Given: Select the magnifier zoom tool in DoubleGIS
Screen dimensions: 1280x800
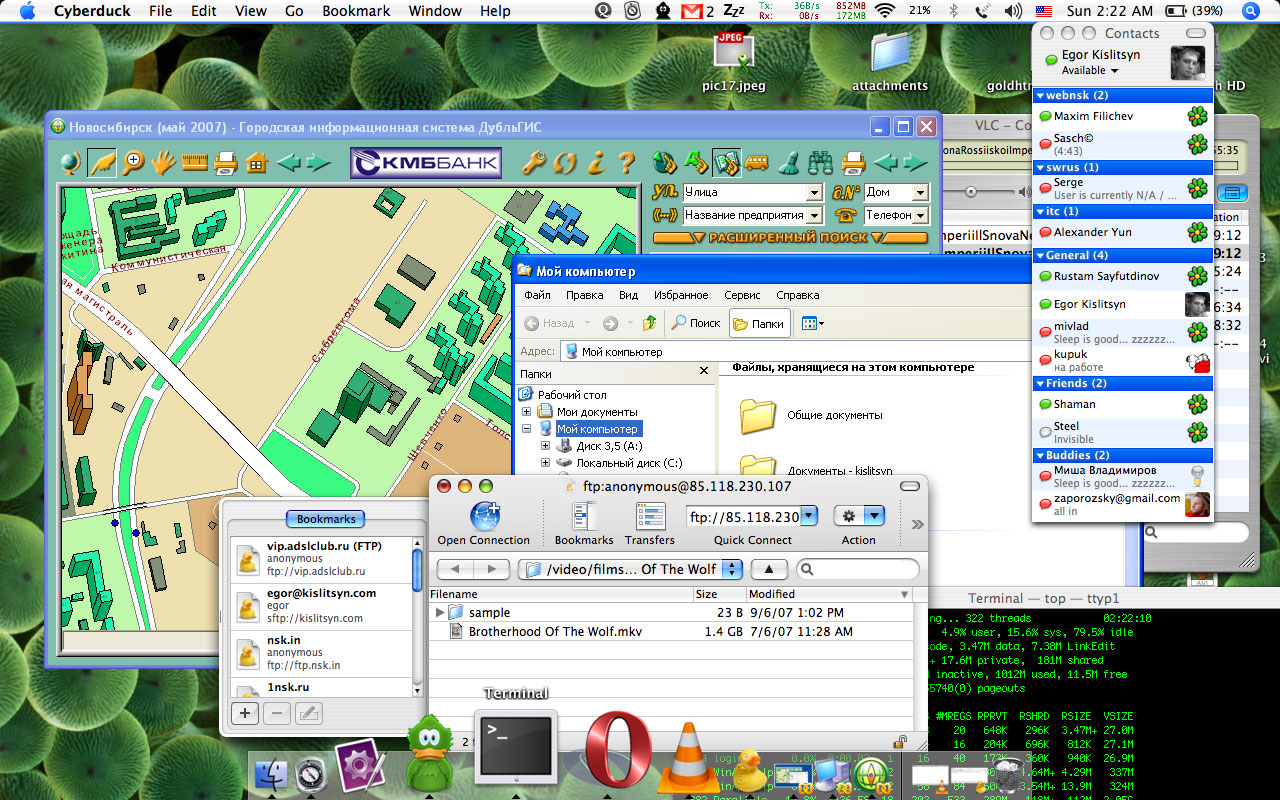Looking at the screenshot, I should pyautogui.click(x=133, y=162).
